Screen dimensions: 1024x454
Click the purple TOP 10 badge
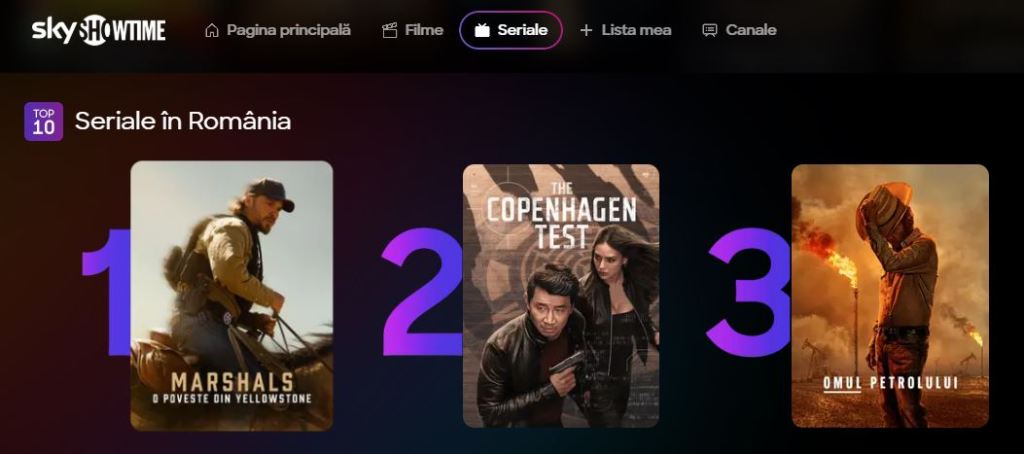[x=44, y=122]
